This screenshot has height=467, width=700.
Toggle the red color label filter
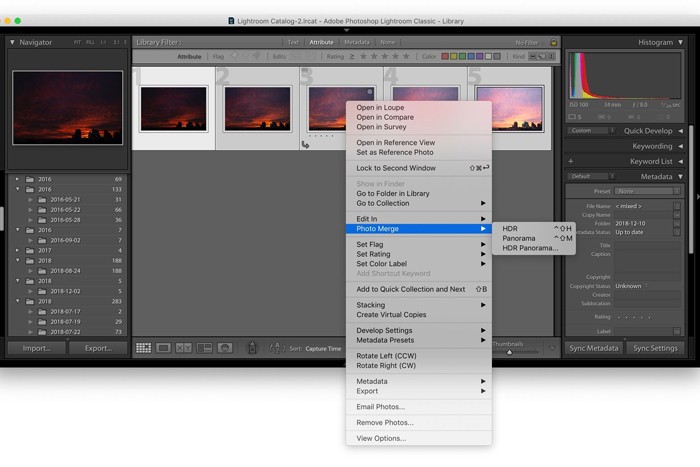pos(447,57)
